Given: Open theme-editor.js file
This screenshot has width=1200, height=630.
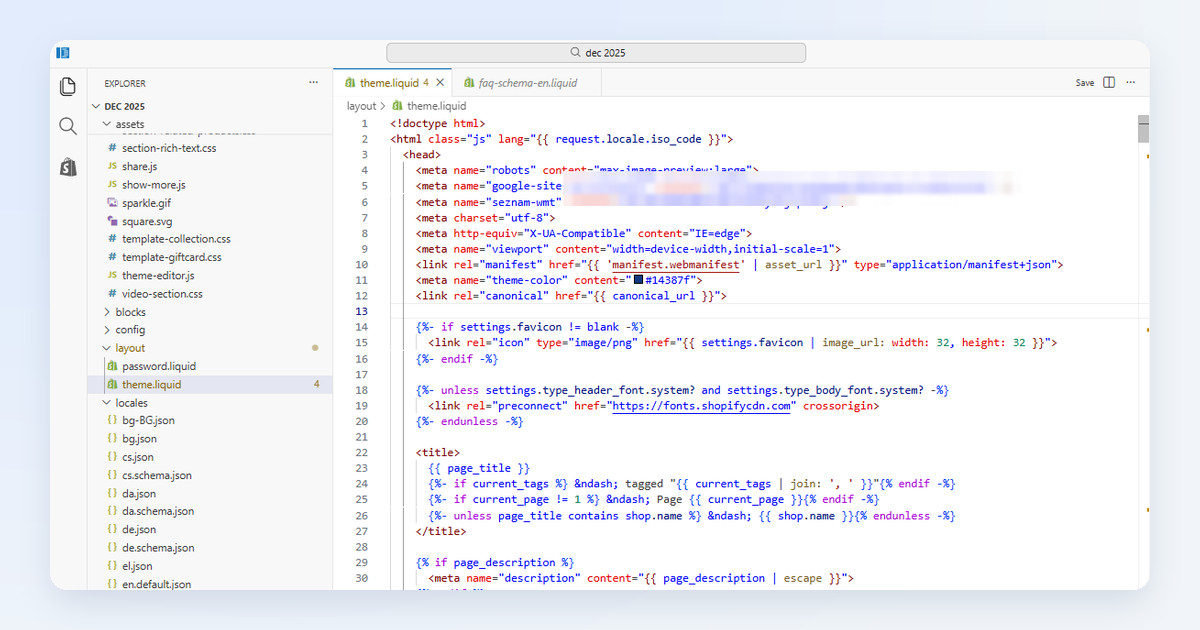Looking at the screenshot, I should 158,275.
